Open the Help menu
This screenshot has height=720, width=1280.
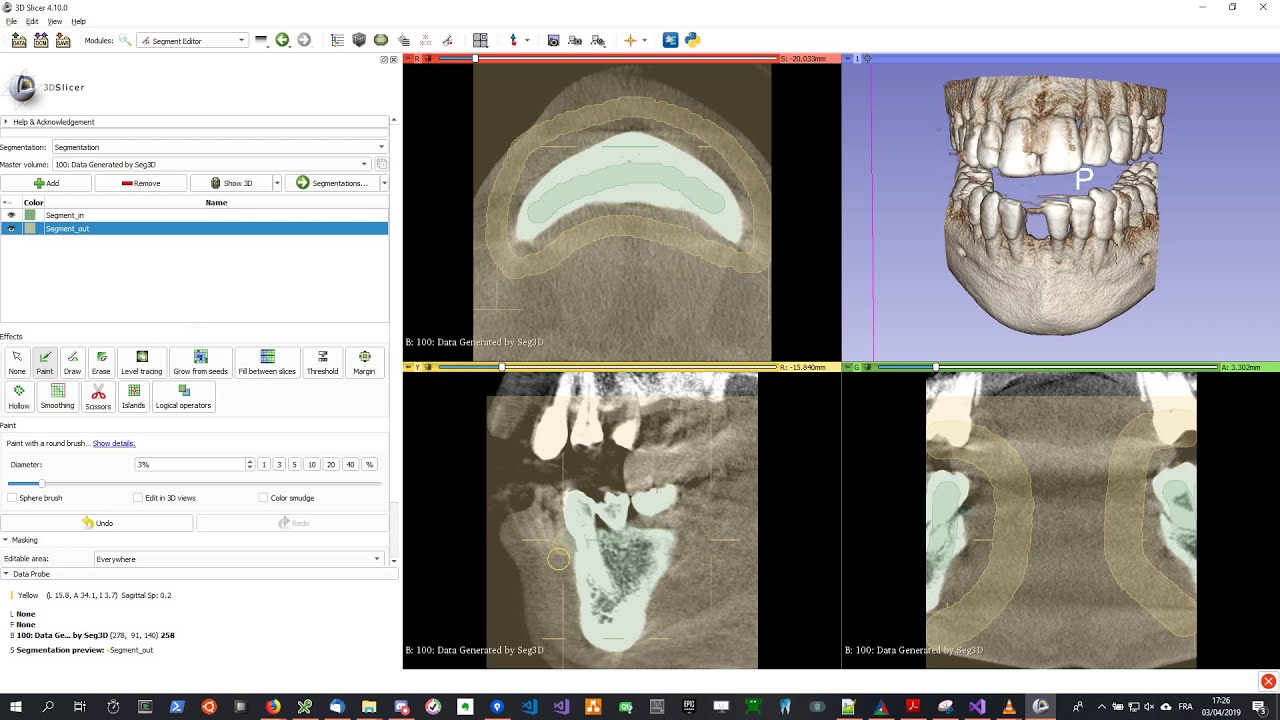(78, 21)
